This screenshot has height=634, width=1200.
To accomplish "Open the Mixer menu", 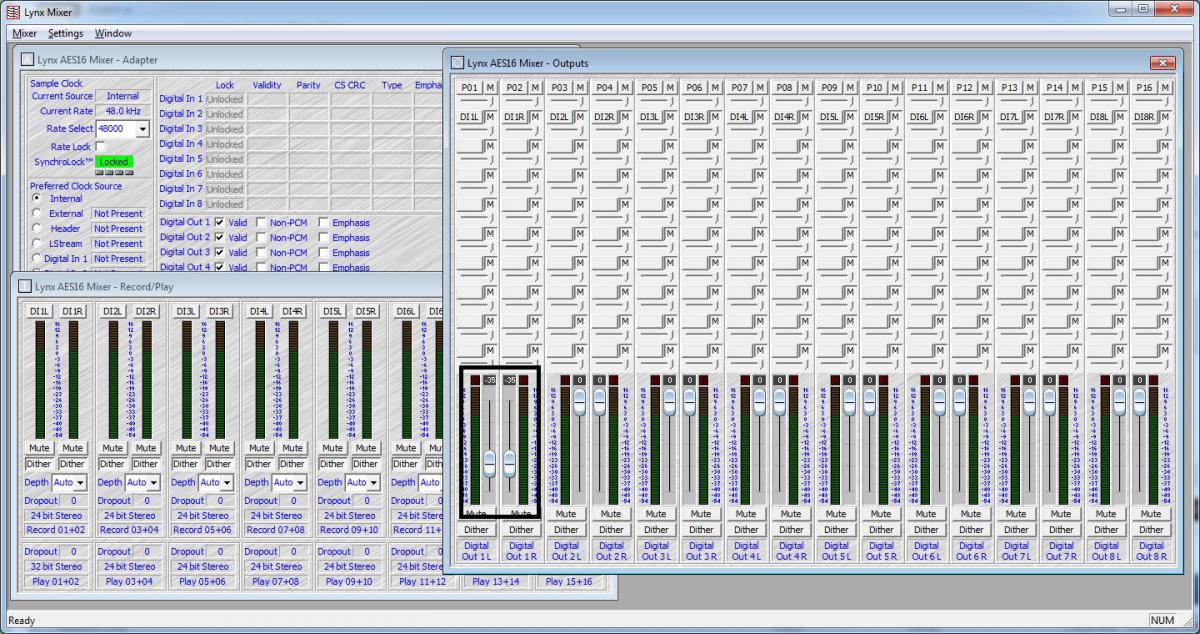I will [x=24, y=33].
